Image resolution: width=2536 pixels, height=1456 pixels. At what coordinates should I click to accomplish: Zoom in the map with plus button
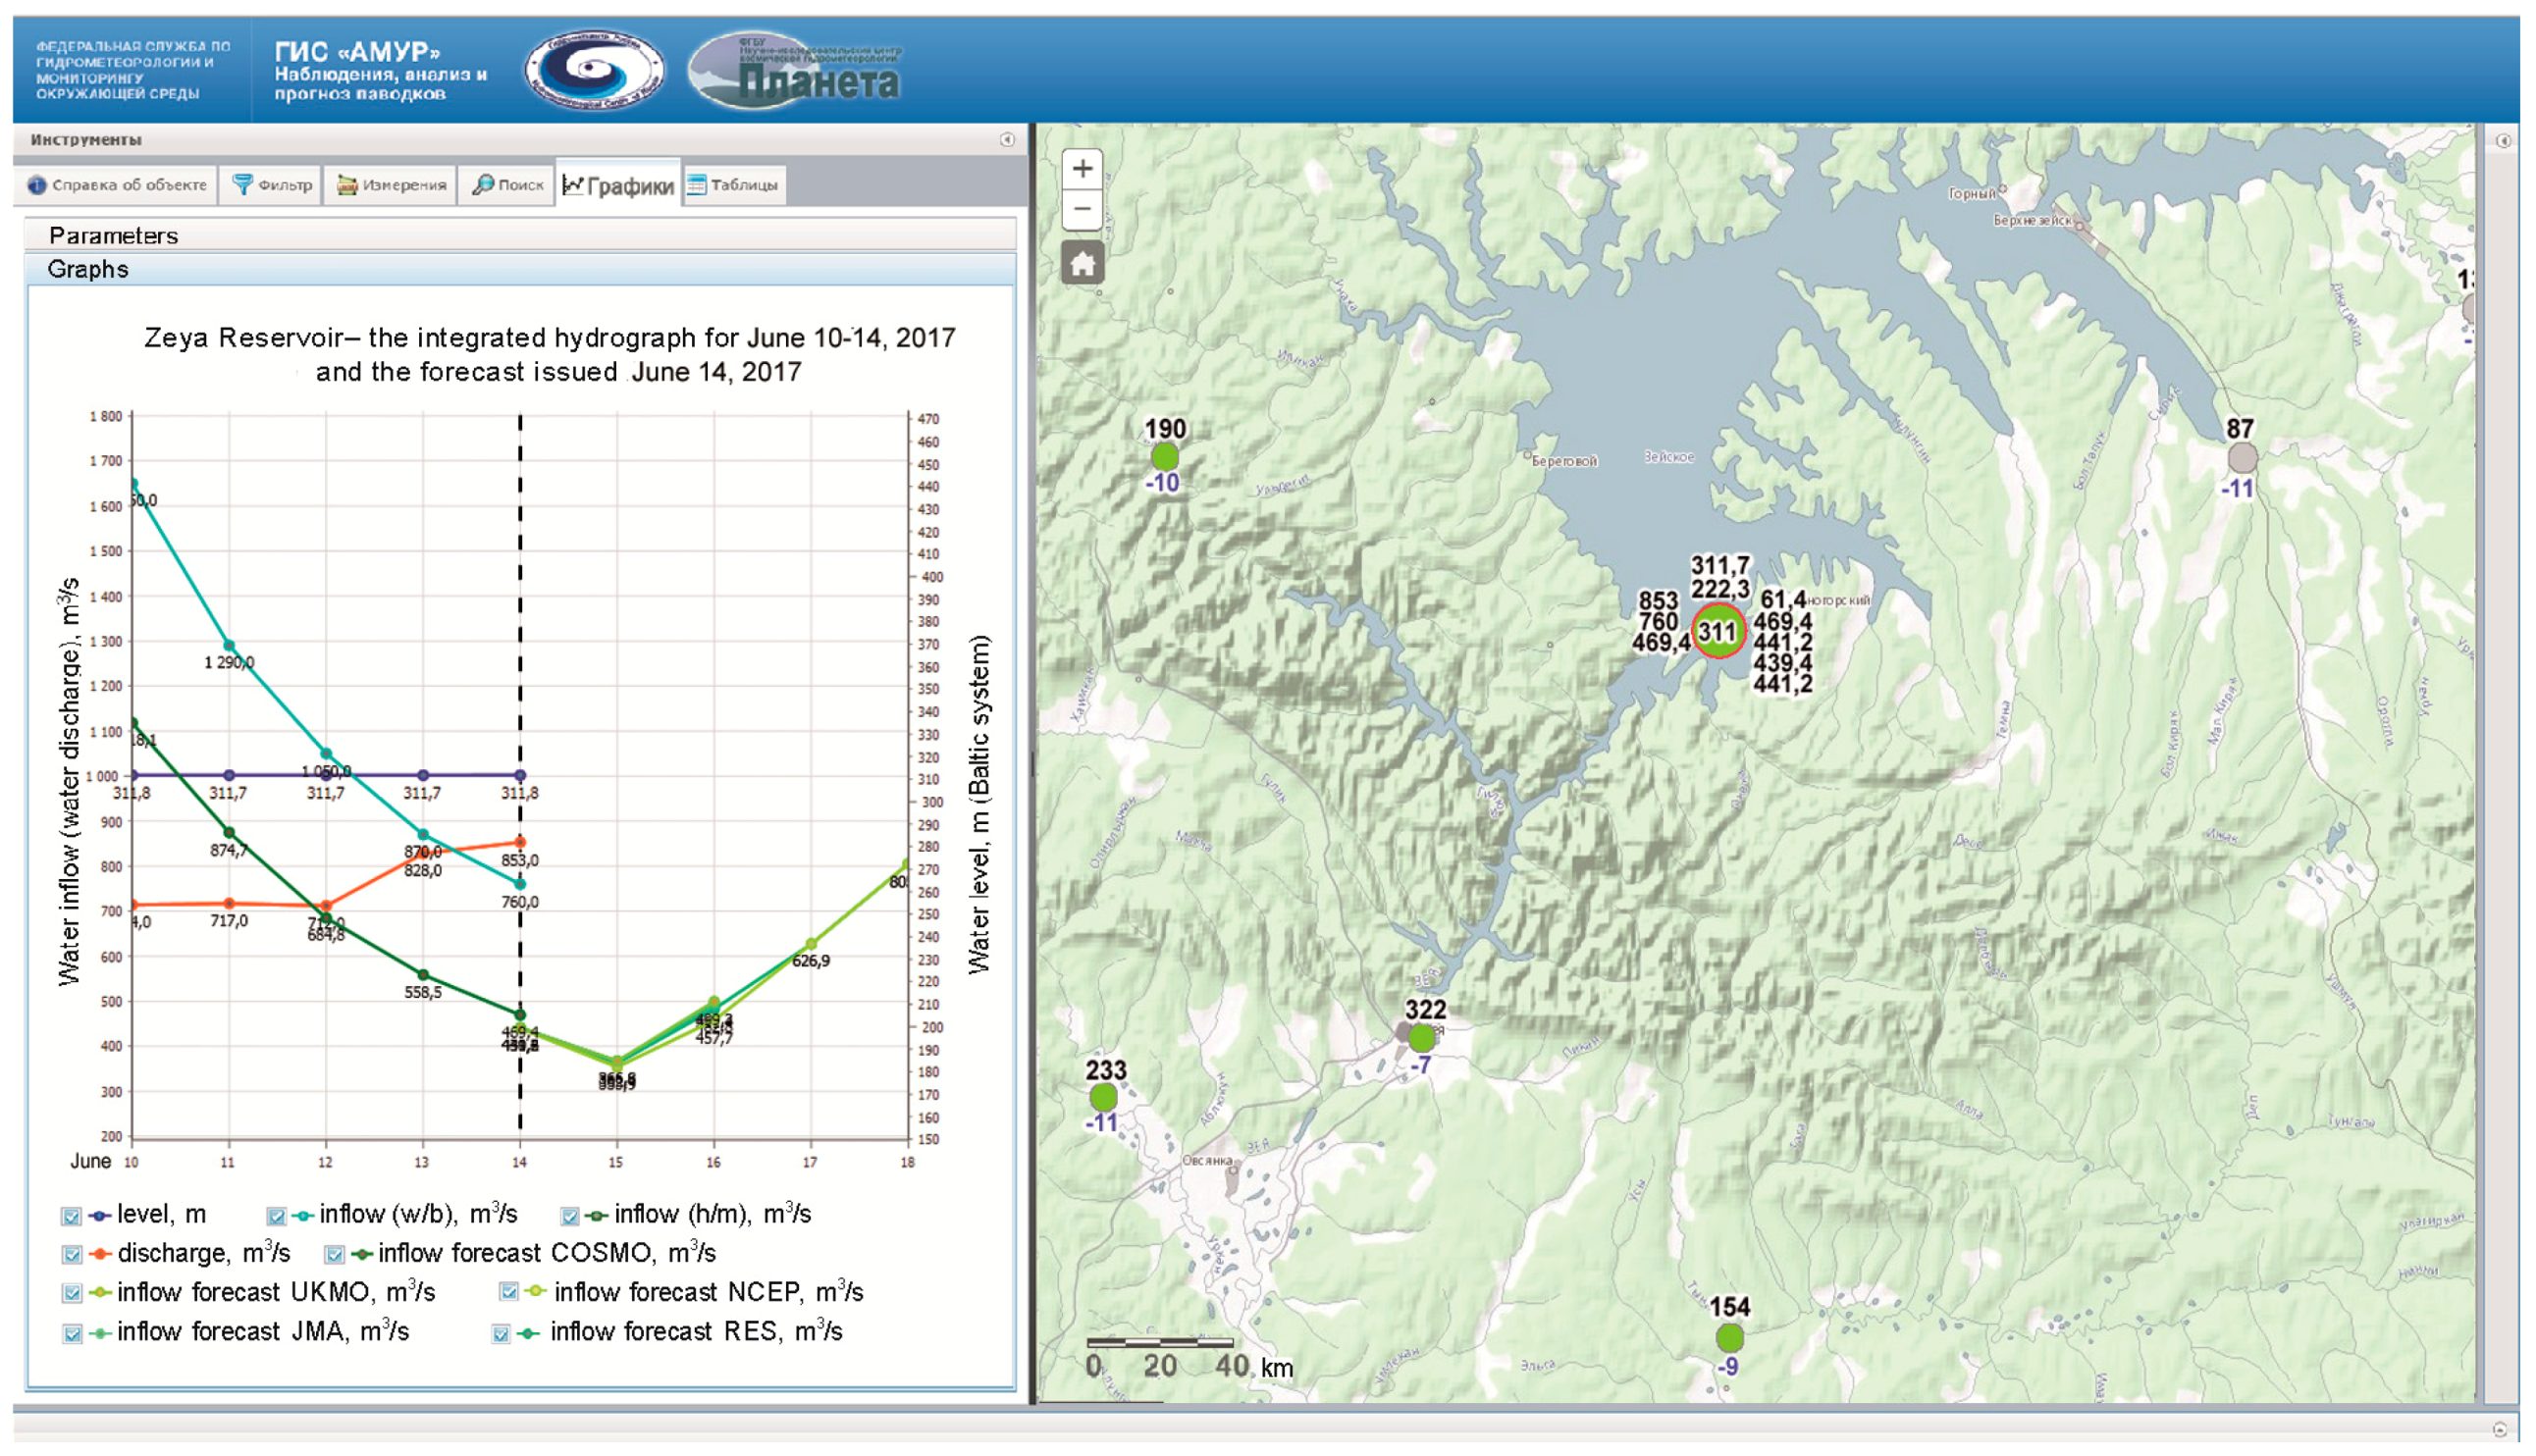(x=1082, y=169)
